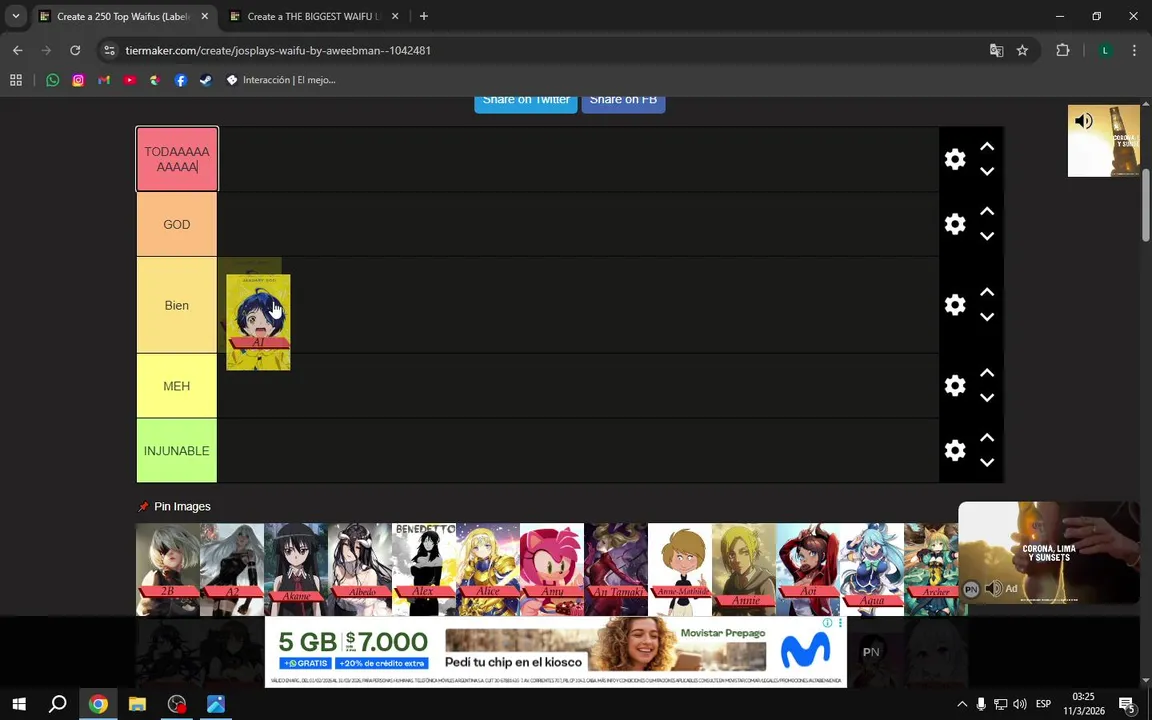Open the Steam bookmark
Viewport: 1152px width, 720px height.
[206, 80]
